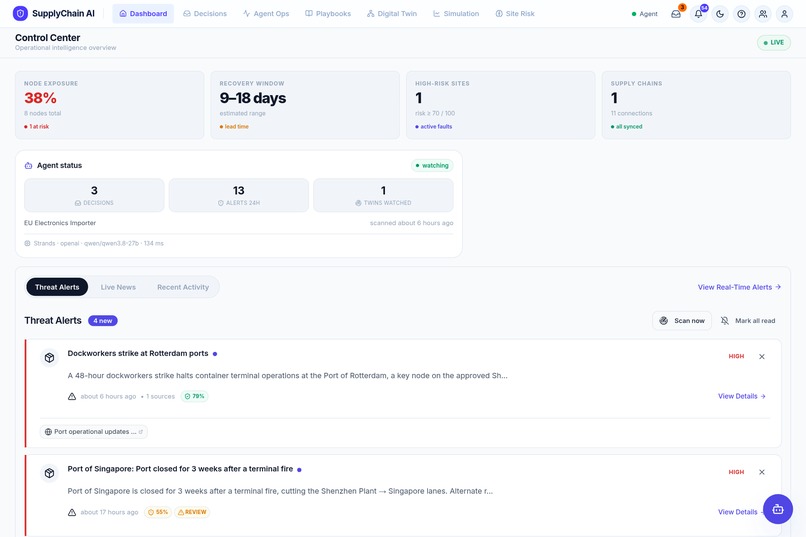Click the Scan now button
Viewport: 806px width, 537px height.
pyautogui.click(x=682, y=321)
